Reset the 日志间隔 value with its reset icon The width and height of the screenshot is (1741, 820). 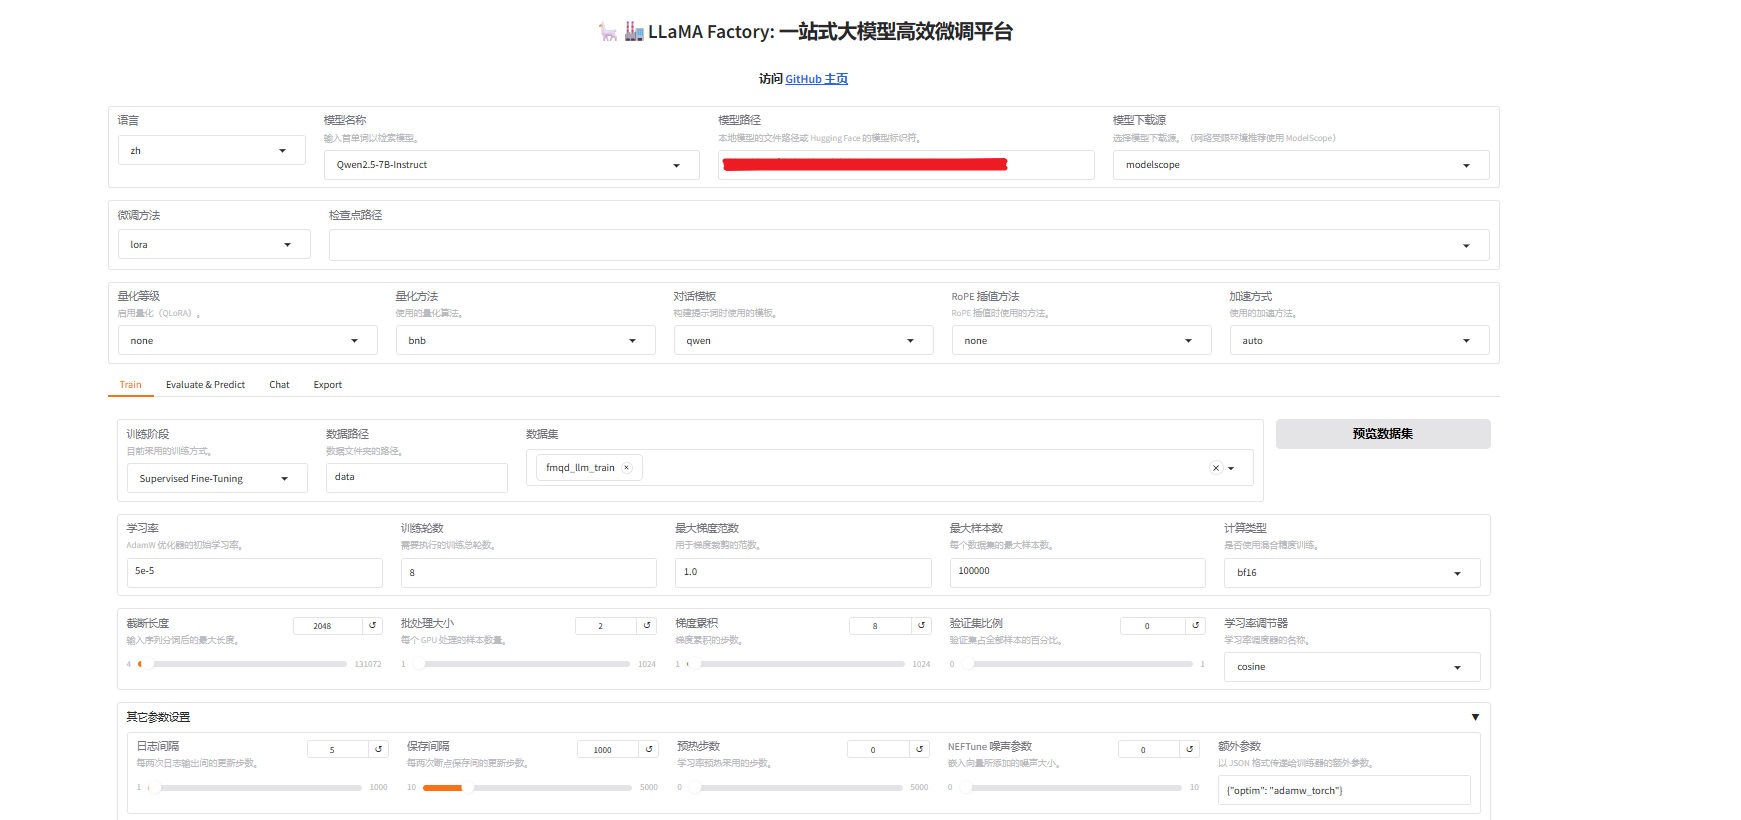[x=379, y=749]
